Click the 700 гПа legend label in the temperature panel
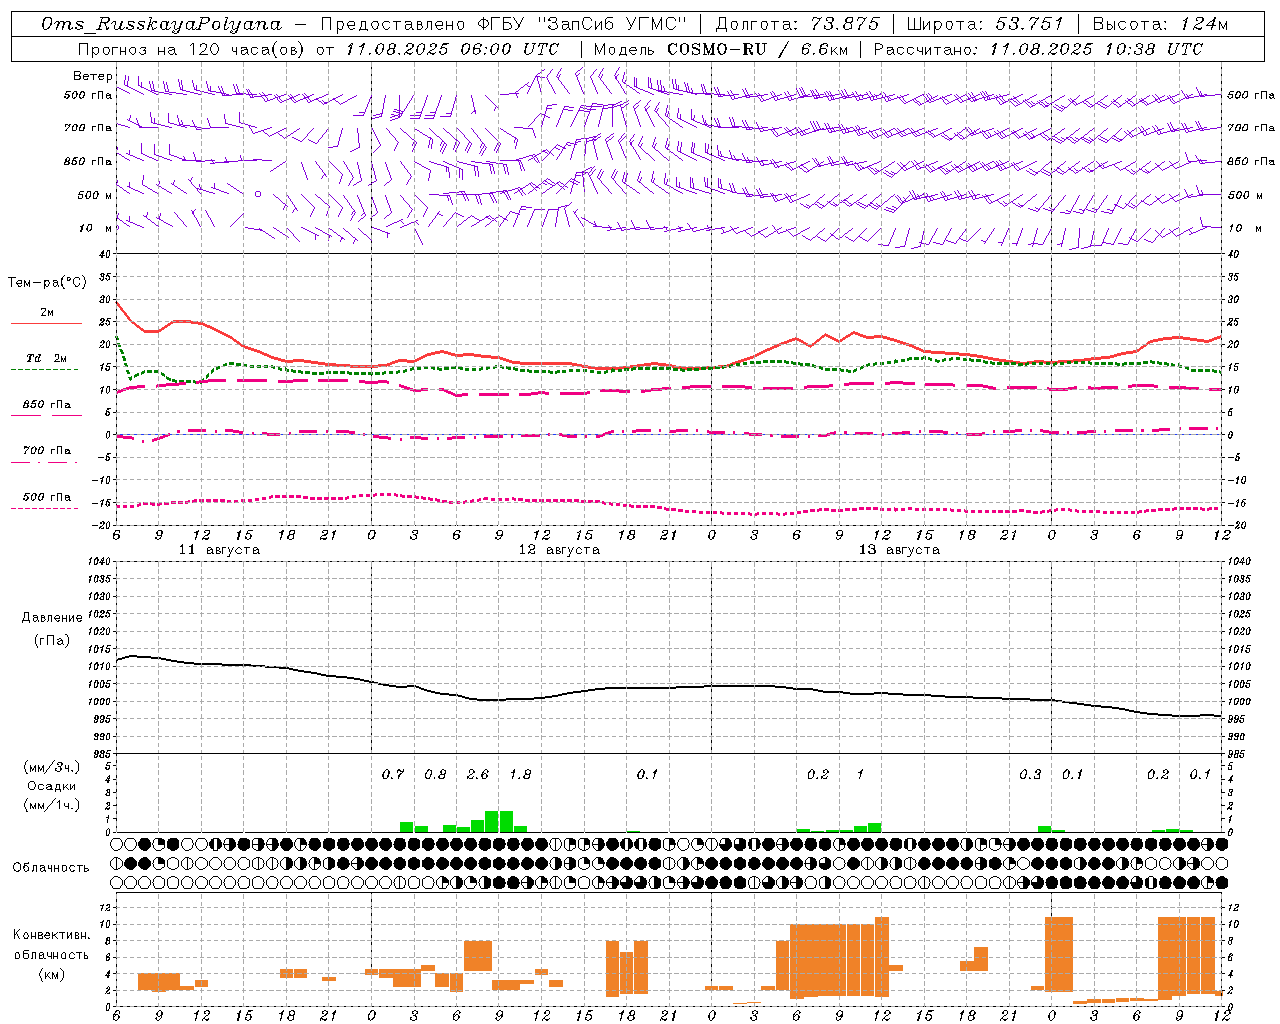1280x1024 pixels. 46,450
